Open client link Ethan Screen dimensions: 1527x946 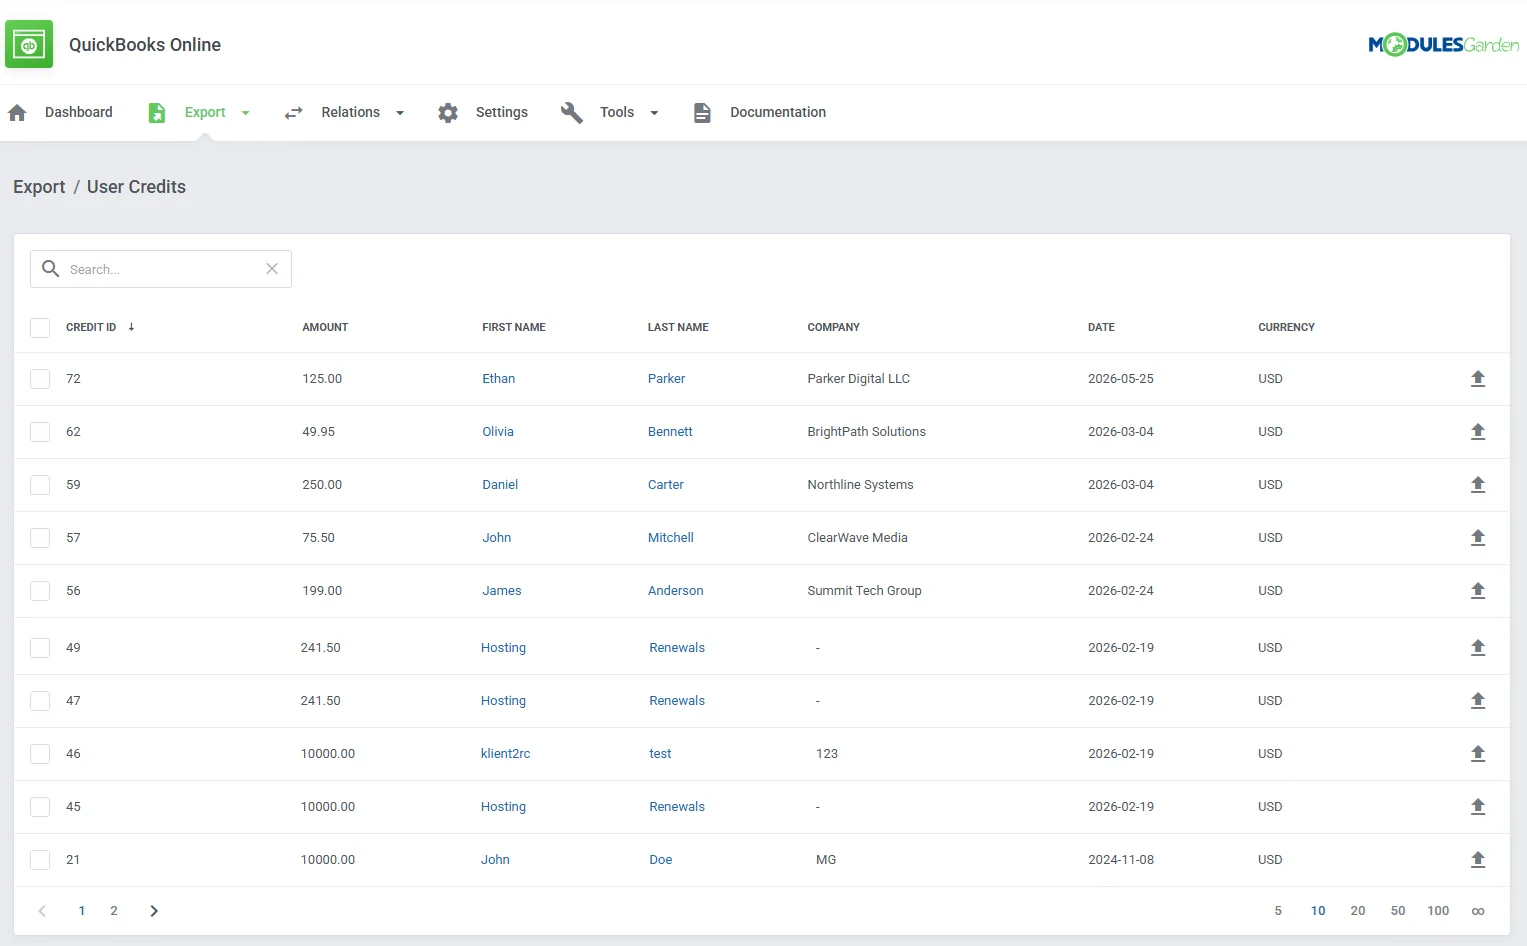click(499, 379)
